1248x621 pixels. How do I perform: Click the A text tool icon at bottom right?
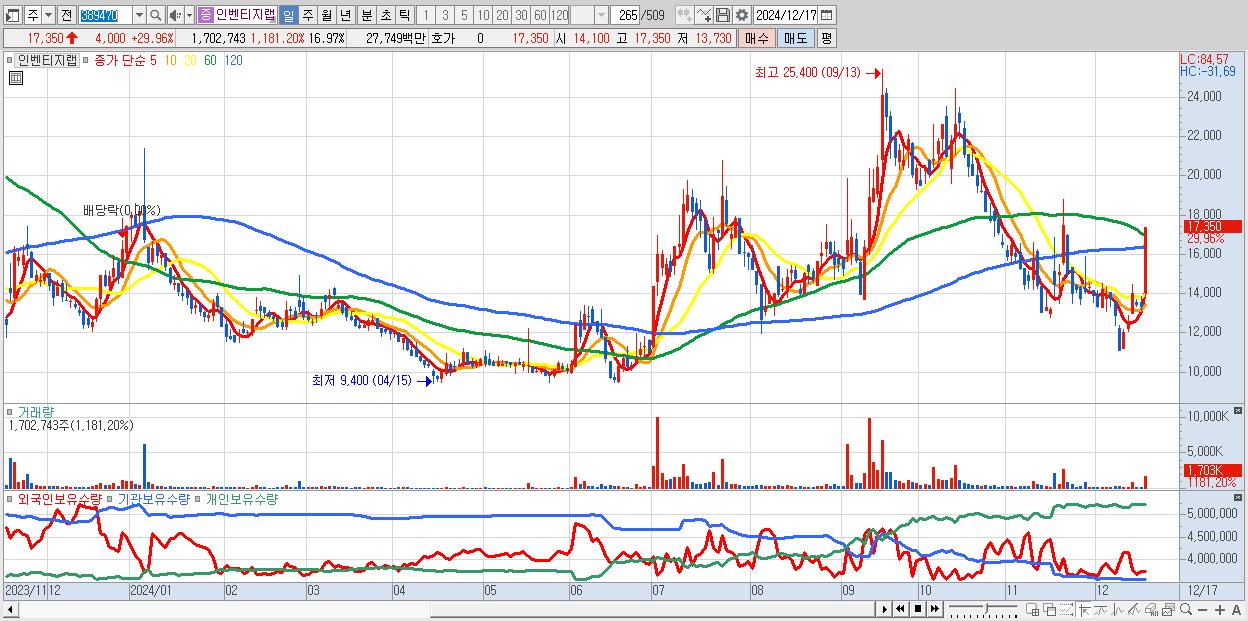point(1236,610)
